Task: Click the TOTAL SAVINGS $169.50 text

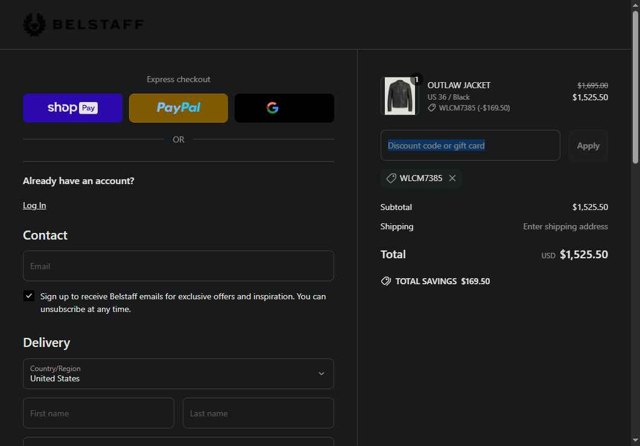Action: tap(442, 281)
